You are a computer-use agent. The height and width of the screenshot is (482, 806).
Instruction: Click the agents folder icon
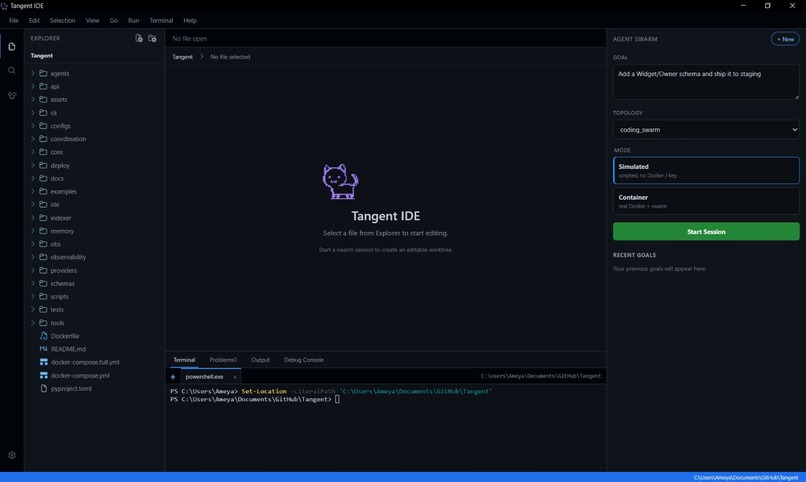coord(43,73)
